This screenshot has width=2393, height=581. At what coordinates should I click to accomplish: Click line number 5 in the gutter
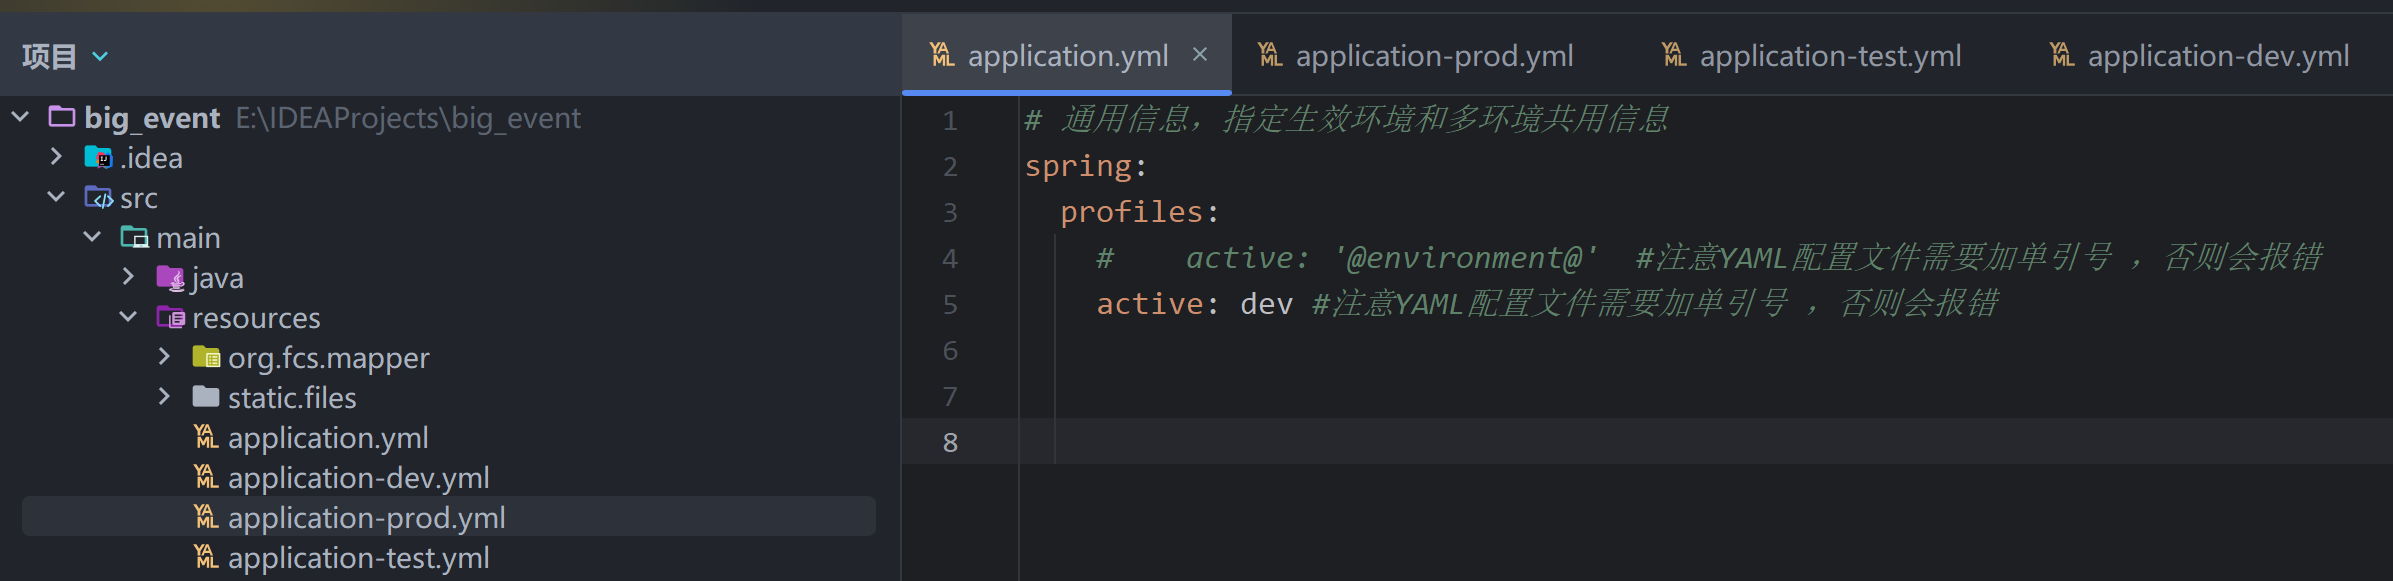pyautogui.click(x=950, y=304)
